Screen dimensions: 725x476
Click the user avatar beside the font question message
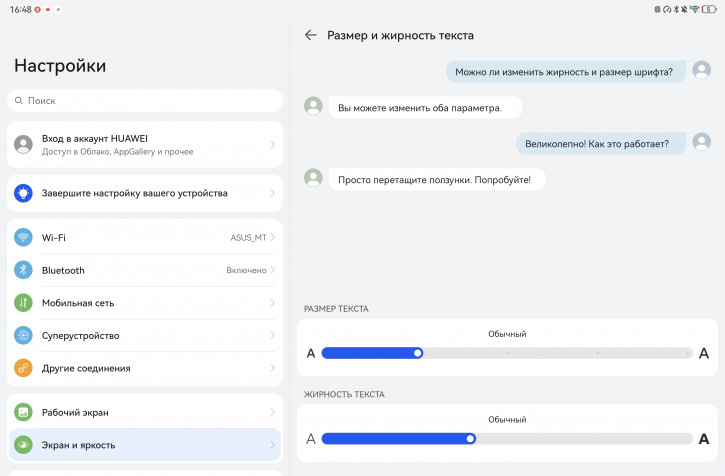pyautogui.click(x=701, y=70)
